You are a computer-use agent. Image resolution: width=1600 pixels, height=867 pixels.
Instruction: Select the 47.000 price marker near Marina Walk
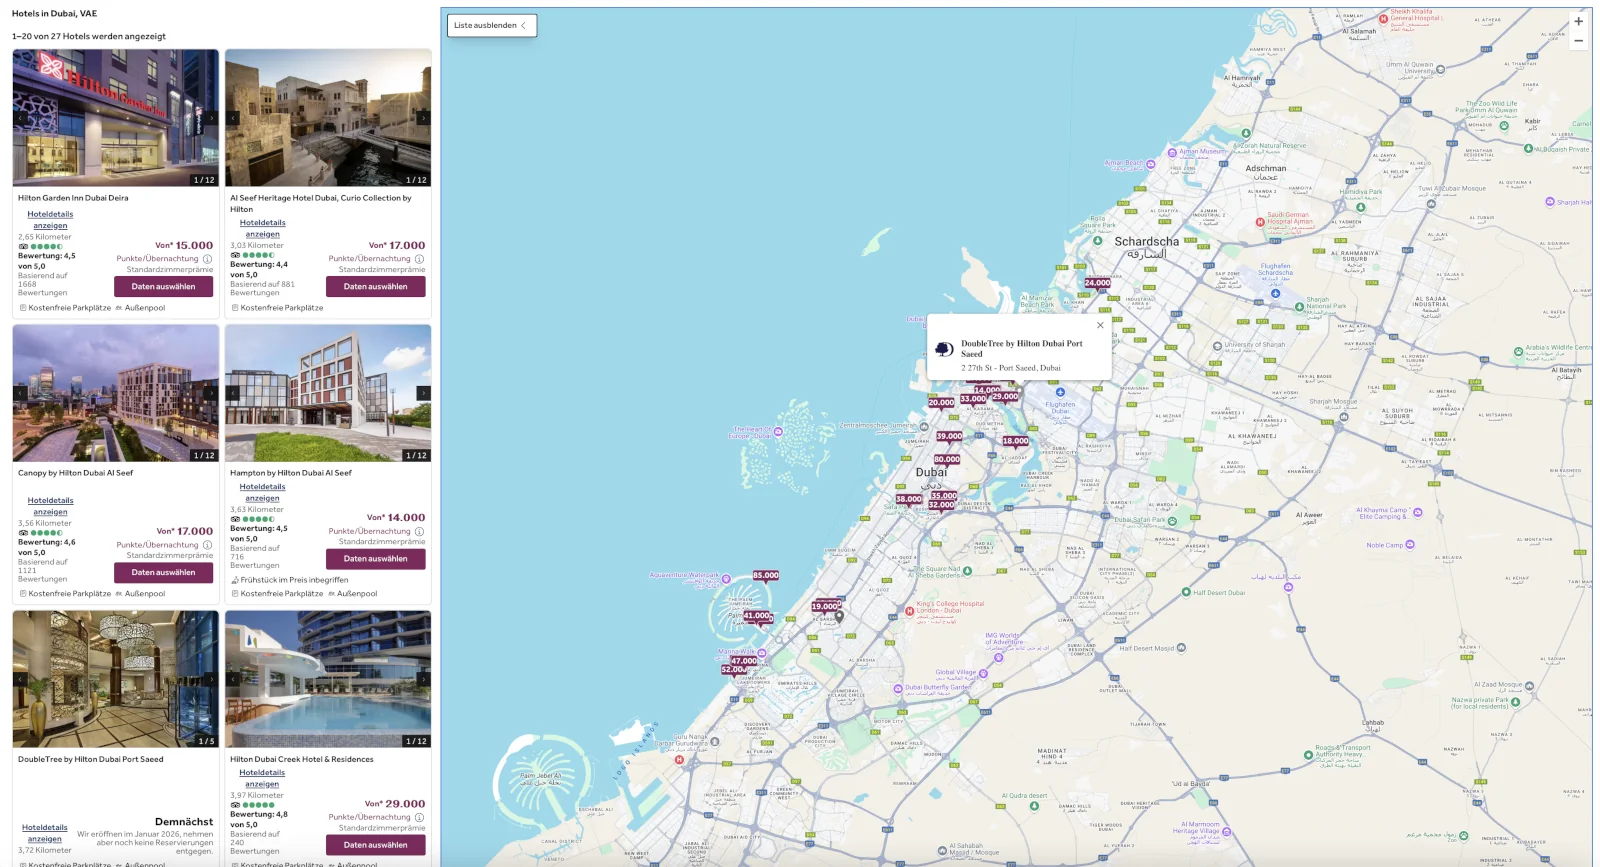pos(743,661)
